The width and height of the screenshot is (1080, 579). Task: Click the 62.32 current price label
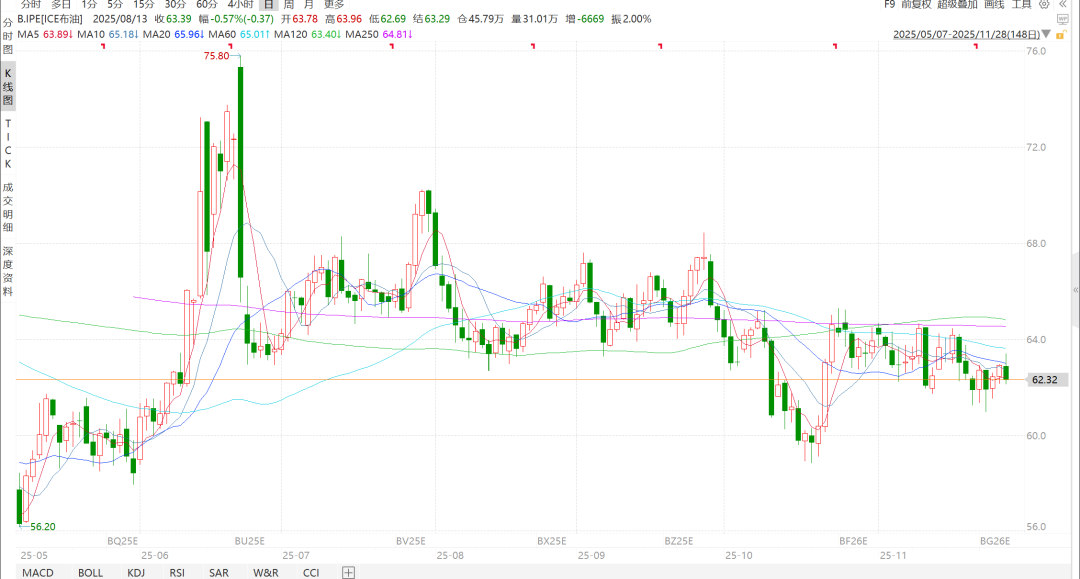[x=1045, y=379]
